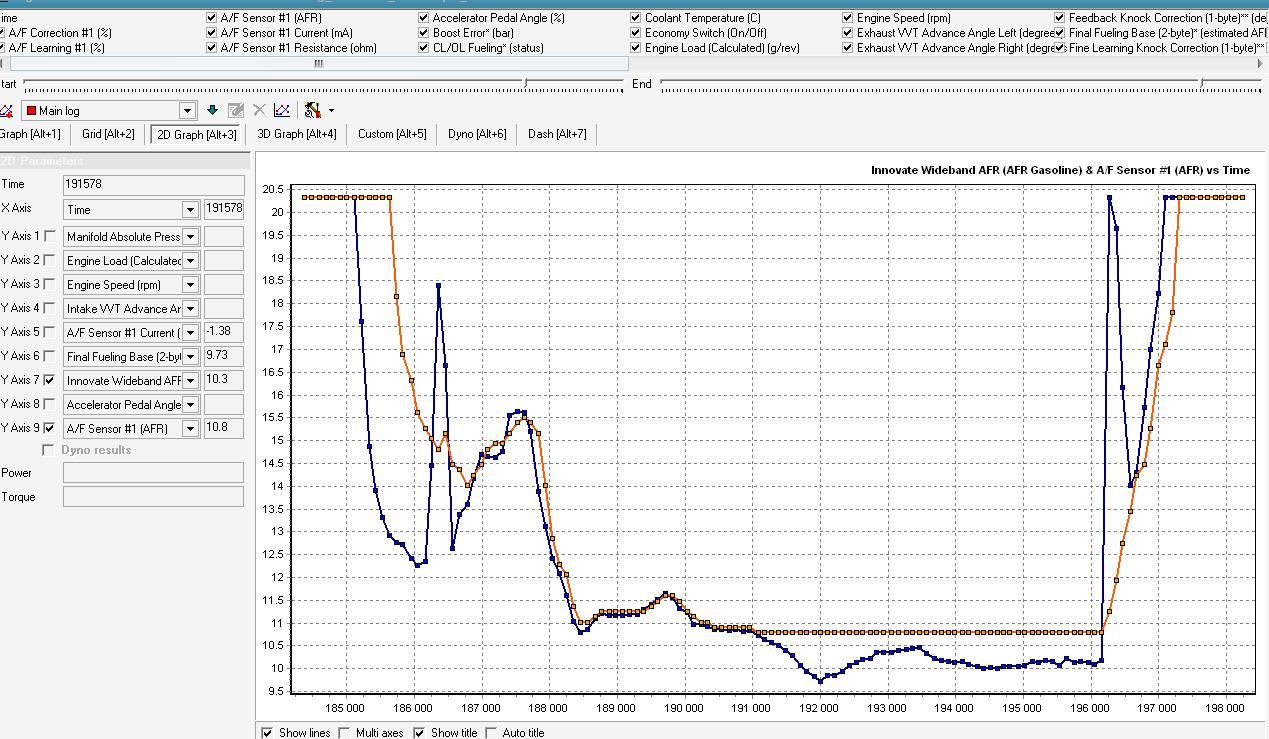1269x739 pixels.
Task: Open Y Axis 4 Intake VVT Advance dropdown
Action: click(x=190, y=309)
